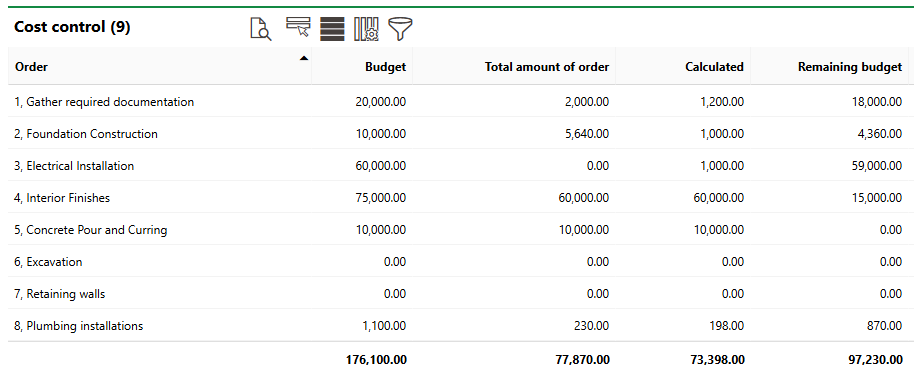Viewport: 914px width, 376px height.
Task: Click Excavation budget 0.00
Action: (x=395, y=262)
